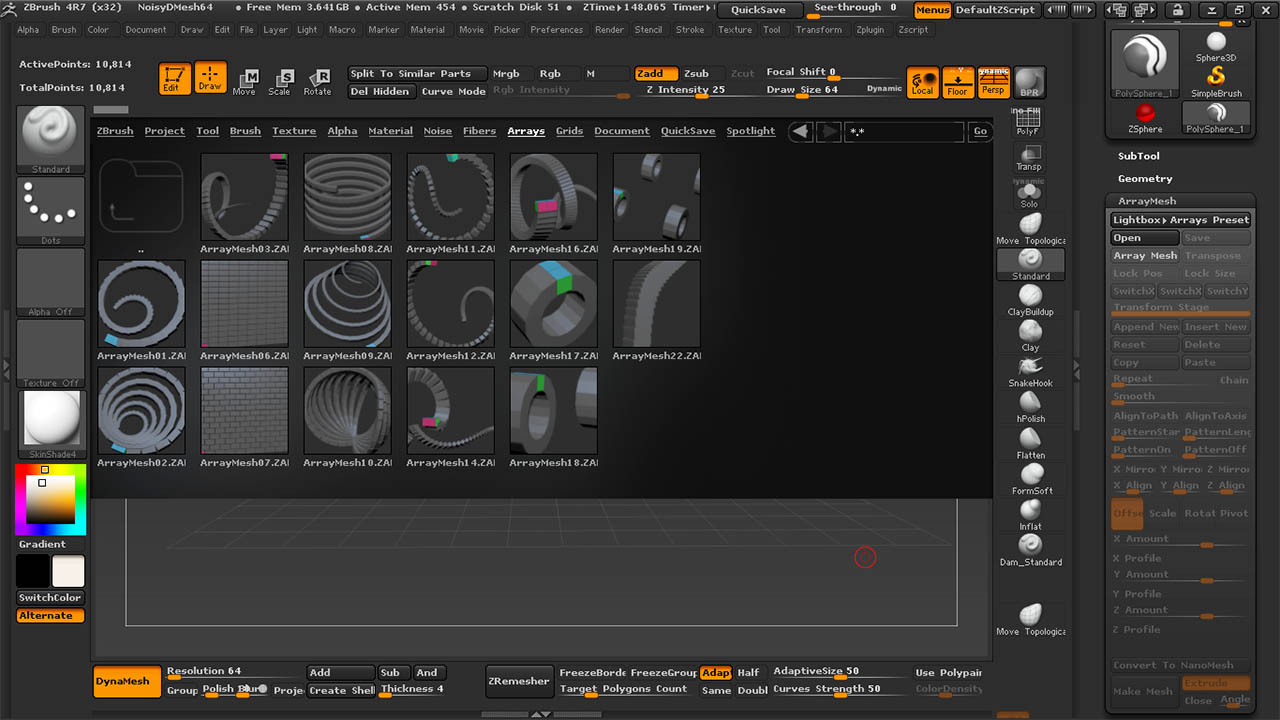The height and width of the screenshot is (720, 1280).
Task: Click the BPR render sphere icon
Action: [x=1028, y=82]
